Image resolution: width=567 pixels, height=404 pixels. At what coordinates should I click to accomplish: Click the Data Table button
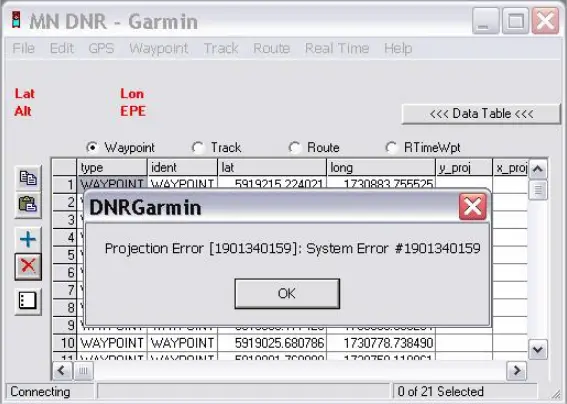tap(481, 114)
